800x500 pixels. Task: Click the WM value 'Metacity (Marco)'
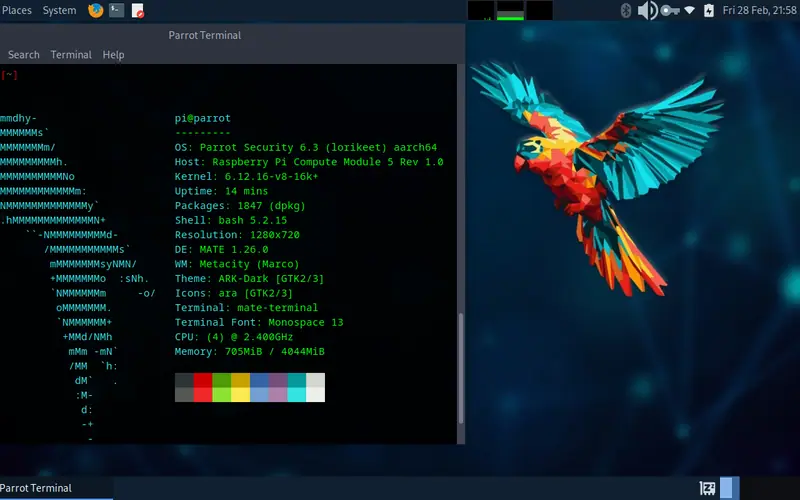coord(249,264)
